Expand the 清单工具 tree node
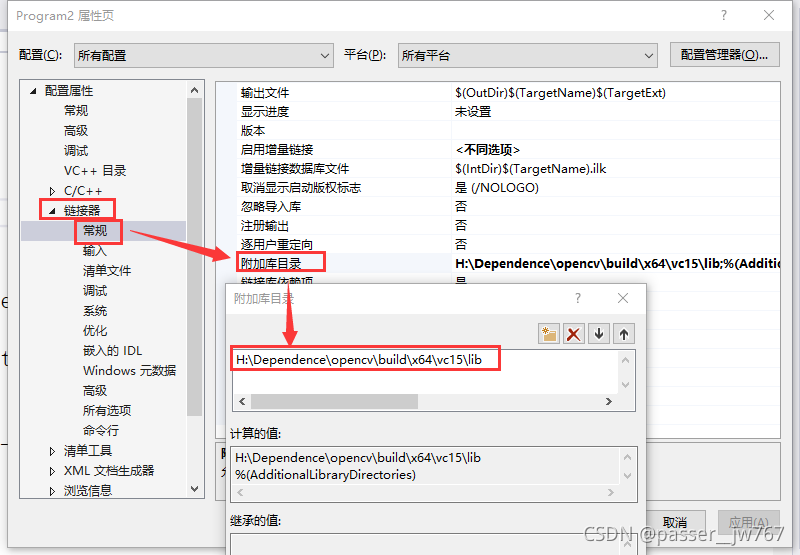The width and height of the screenshot is (800, 555). (x=52, y=451)
